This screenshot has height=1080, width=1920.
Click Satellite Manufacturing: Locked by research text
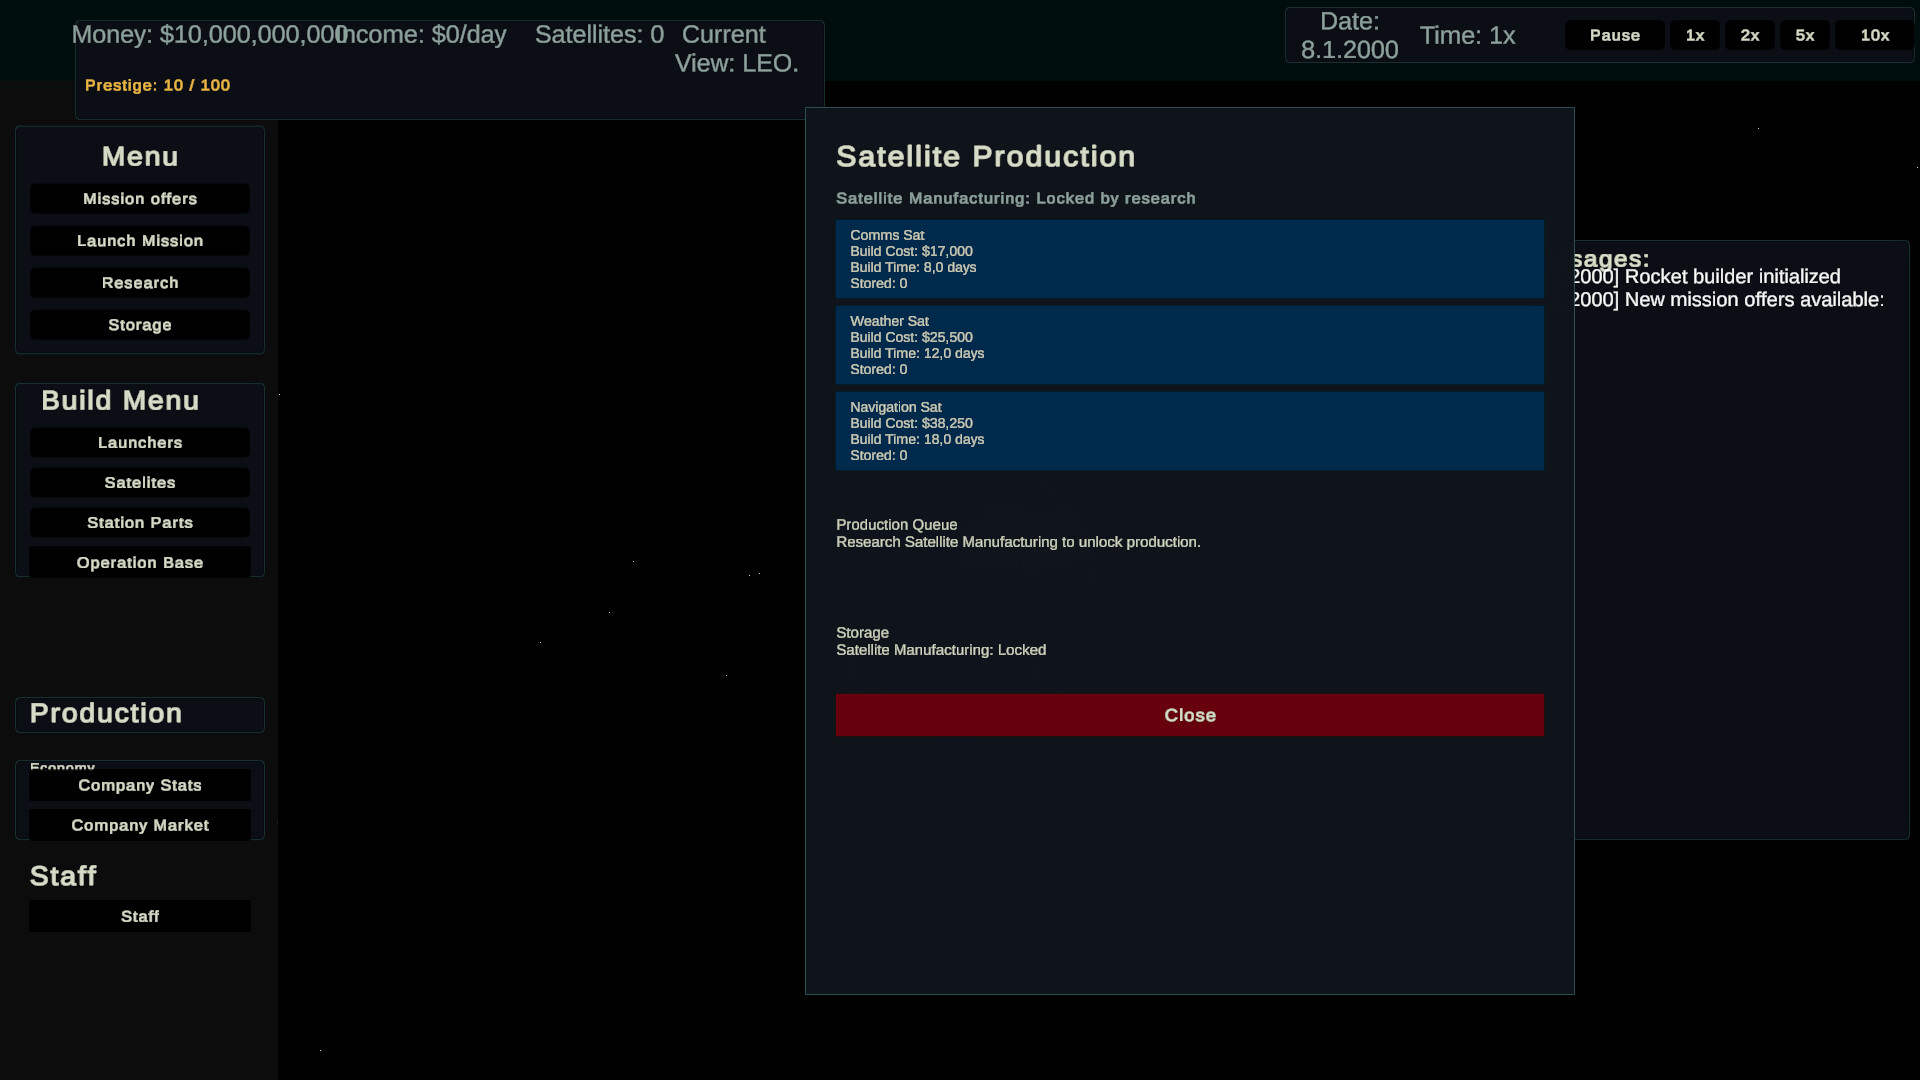pos(1015,199)
